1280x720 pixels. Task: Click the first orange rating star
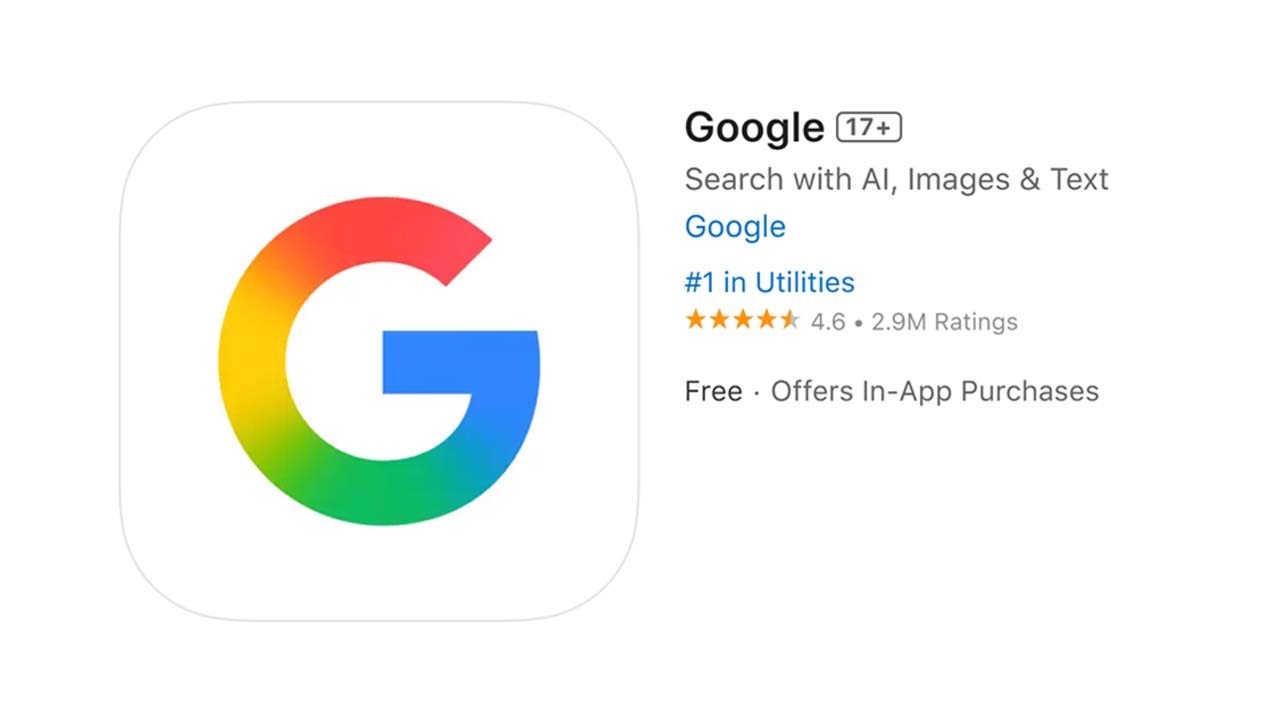pyautogui.click(x=695, y=321)
